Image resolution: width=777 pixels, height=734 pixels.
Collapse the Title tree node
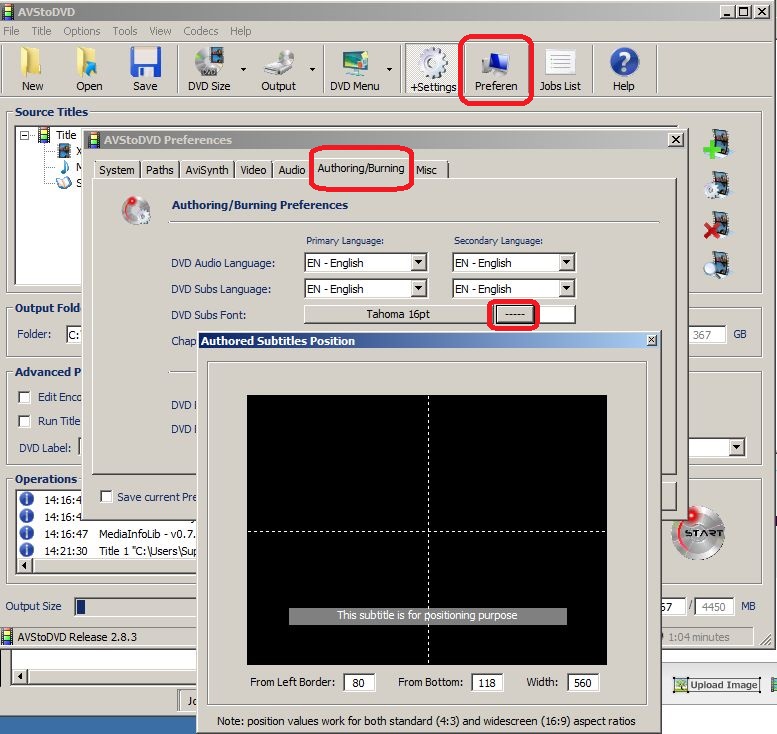24,135
